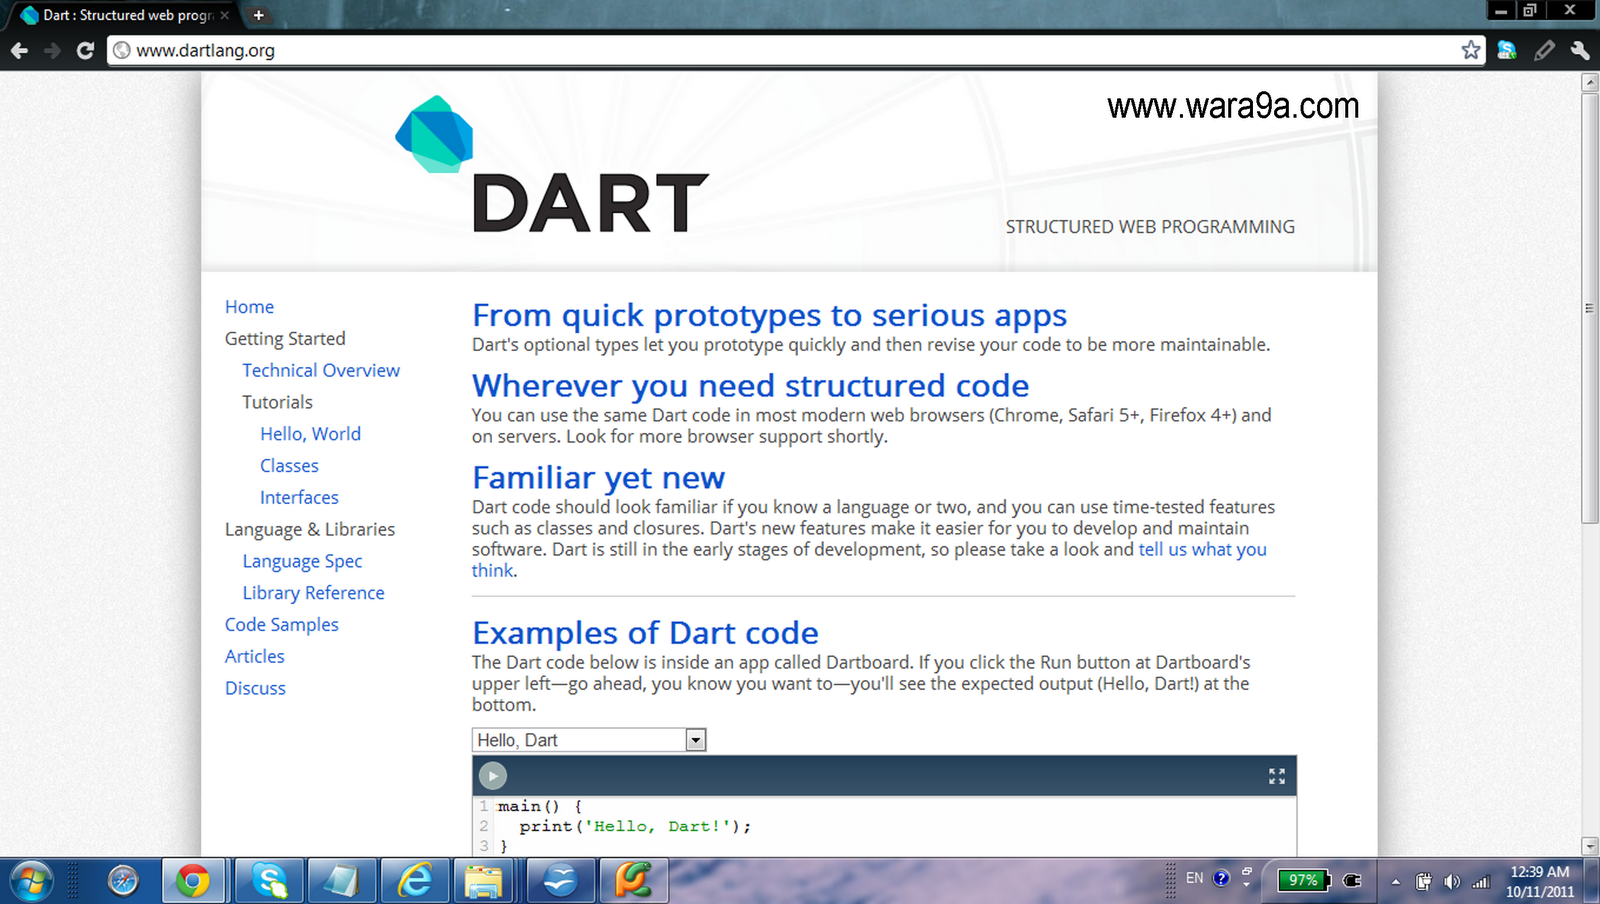
Task: Restore the language bar
Action: coord(1246,872)
